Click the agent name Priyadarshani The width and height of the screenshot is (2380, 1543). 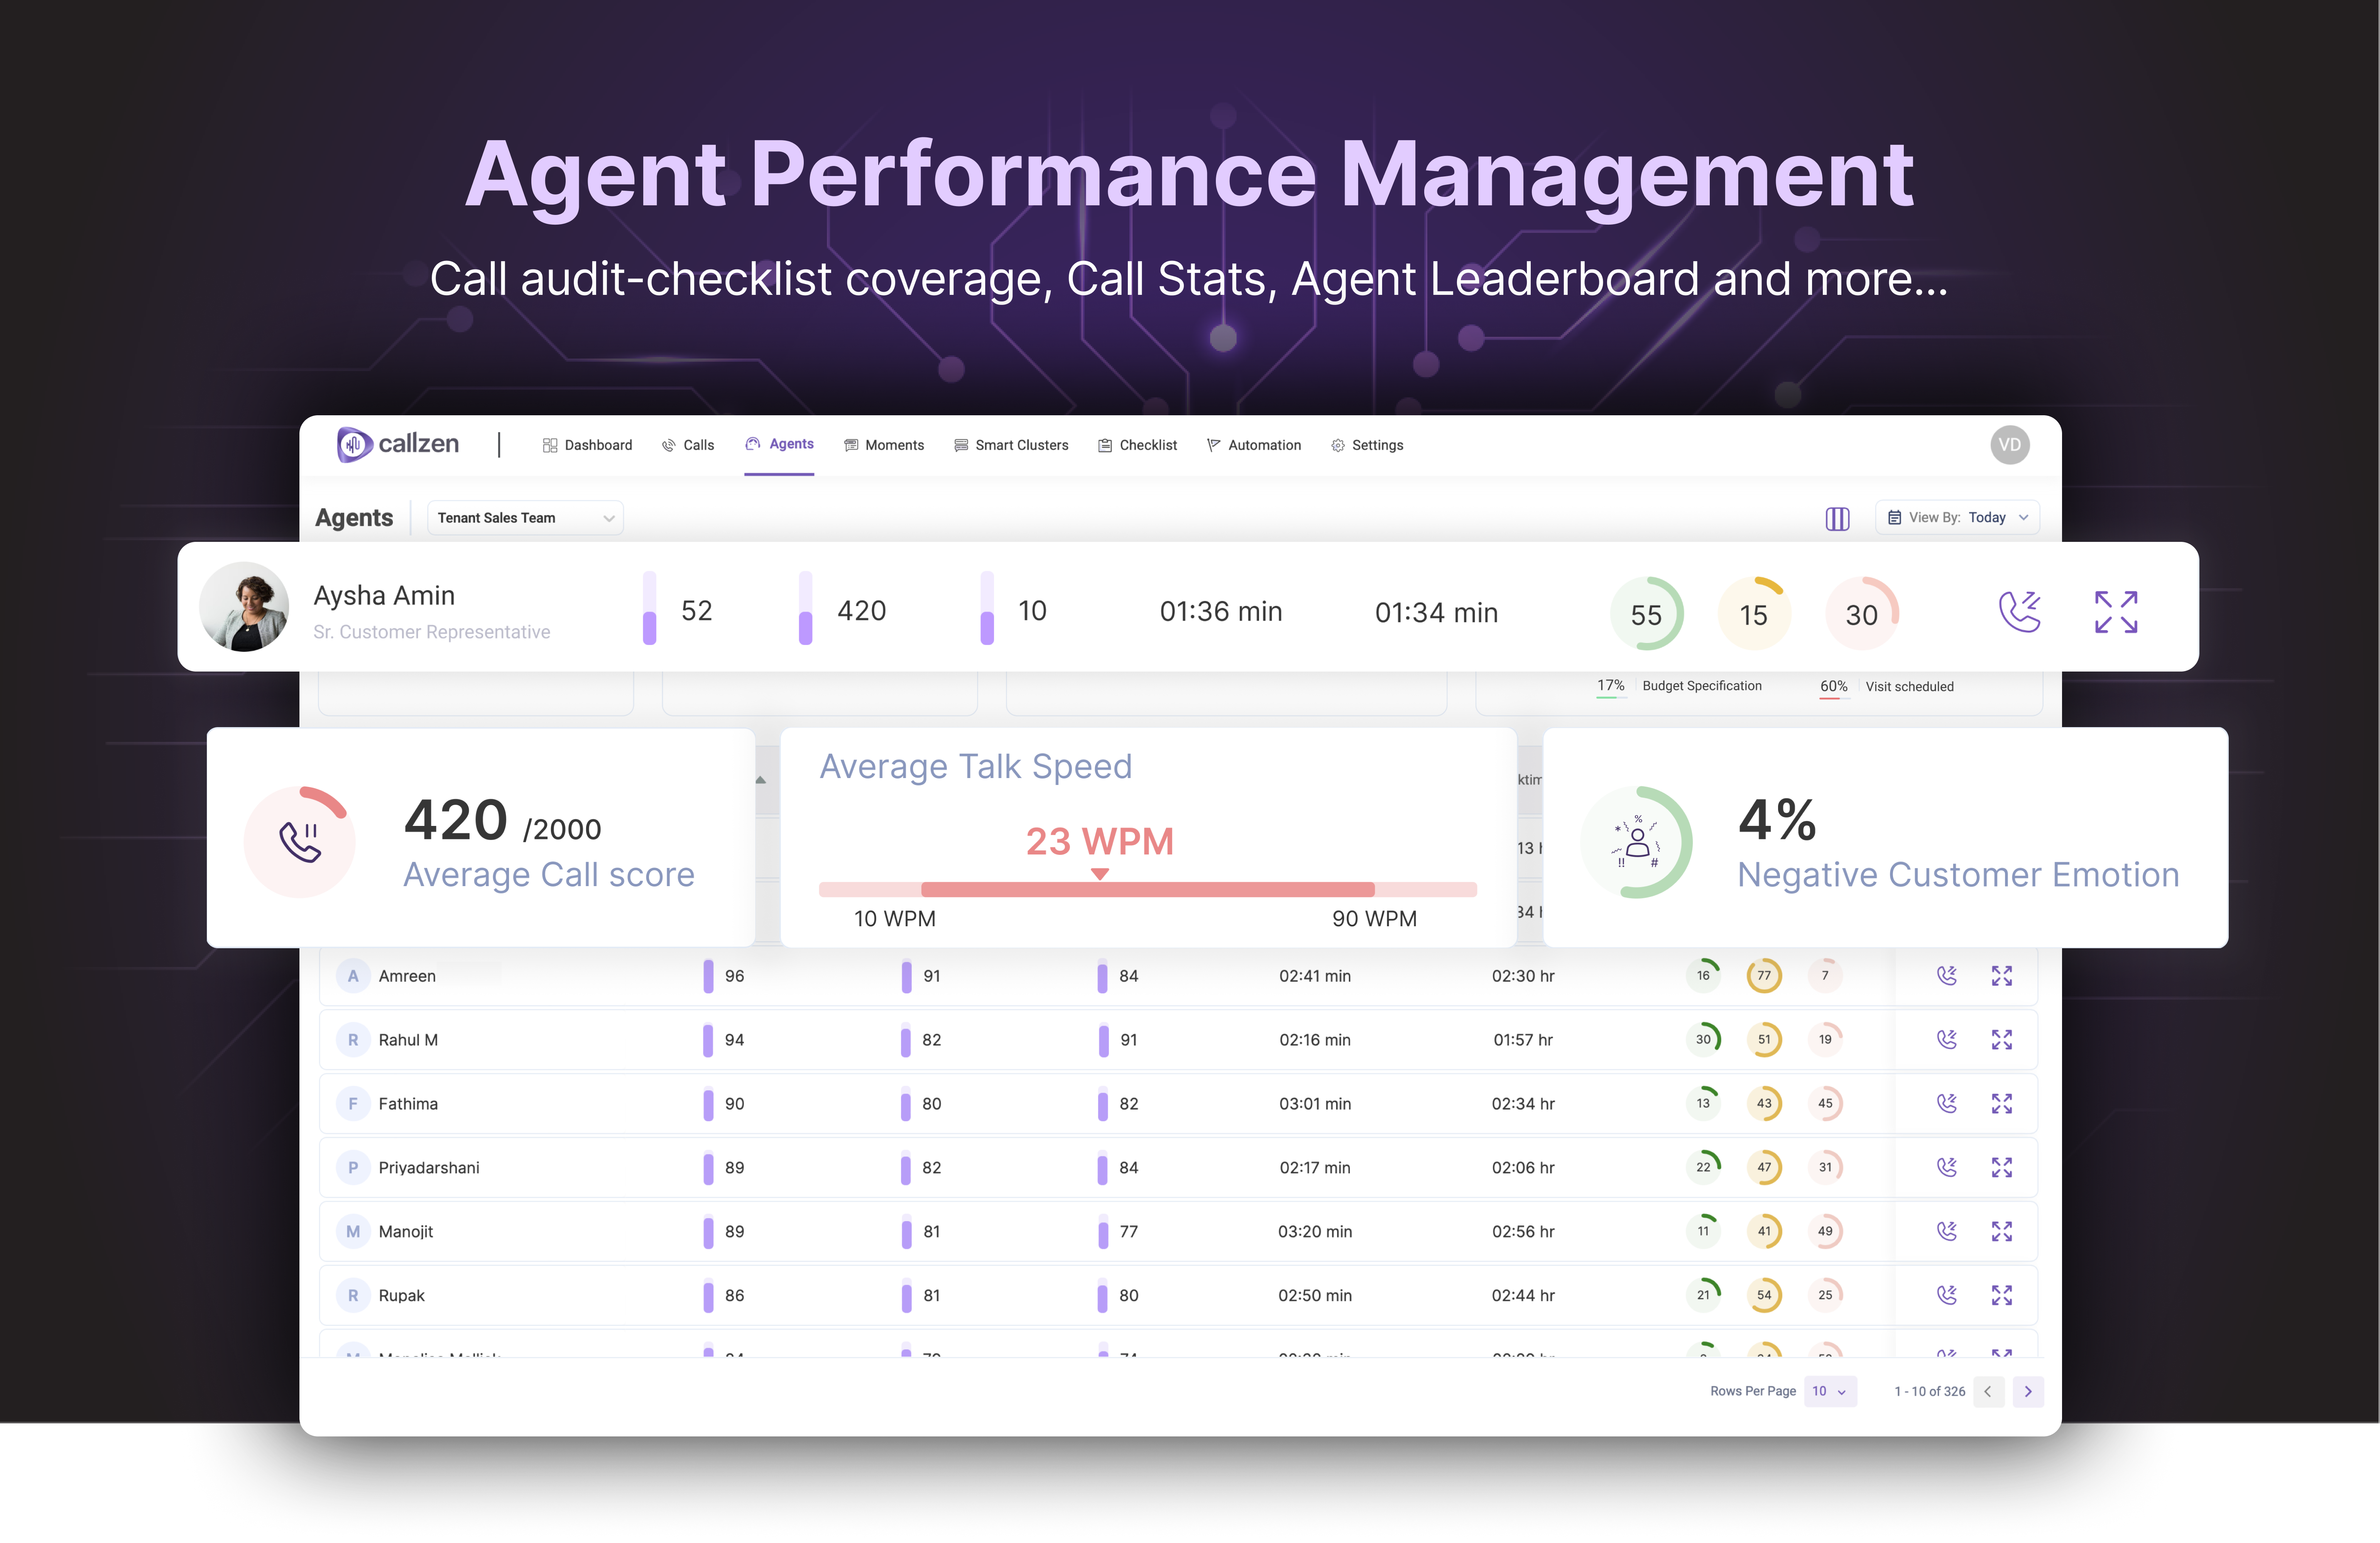pos(429,1168)
